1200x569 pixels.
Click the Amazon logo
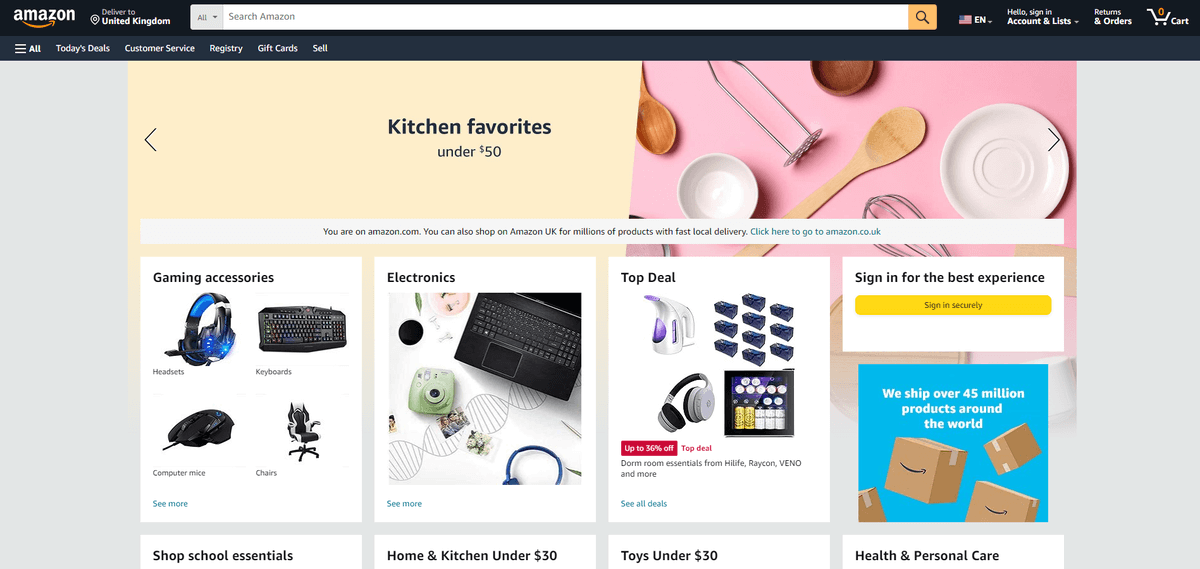pos(44,18)
